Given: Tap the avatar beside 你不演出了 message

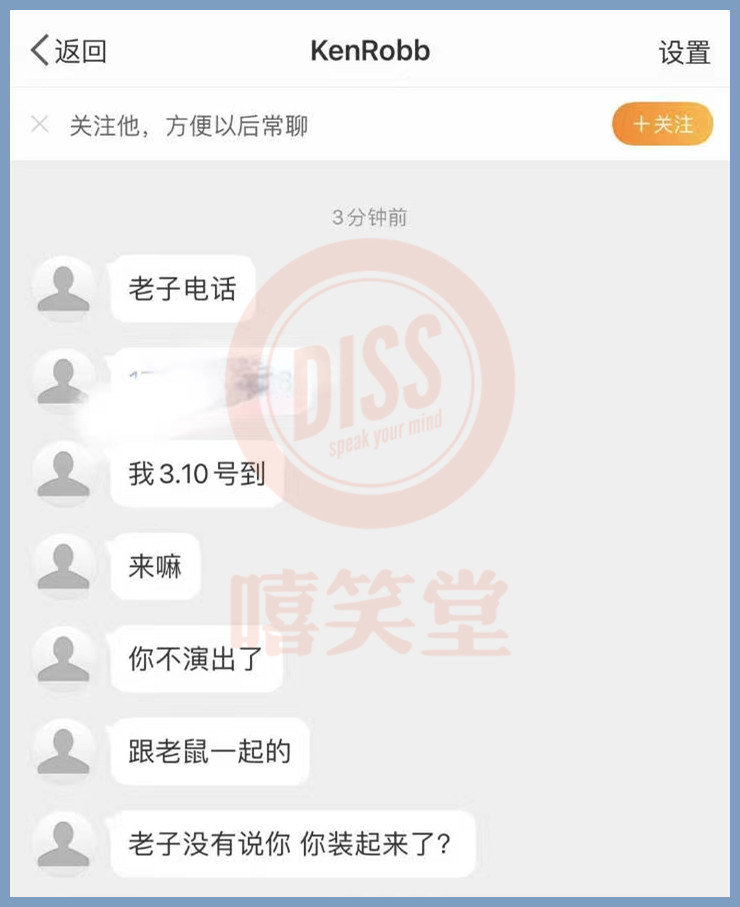Looking at the screenshot, I should pos(64,658).
